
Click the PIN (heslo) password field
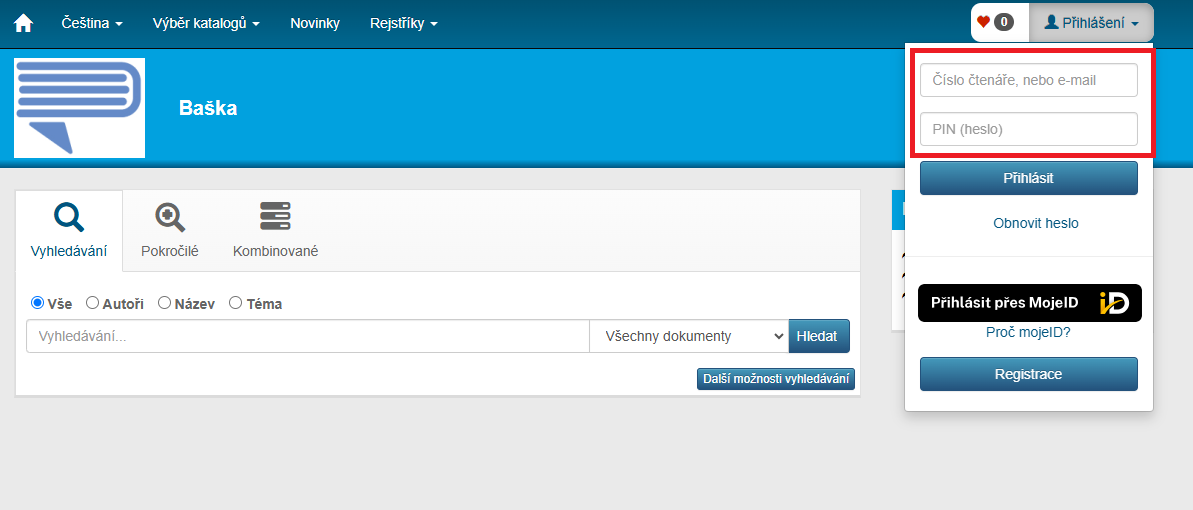click(1028, 129)
